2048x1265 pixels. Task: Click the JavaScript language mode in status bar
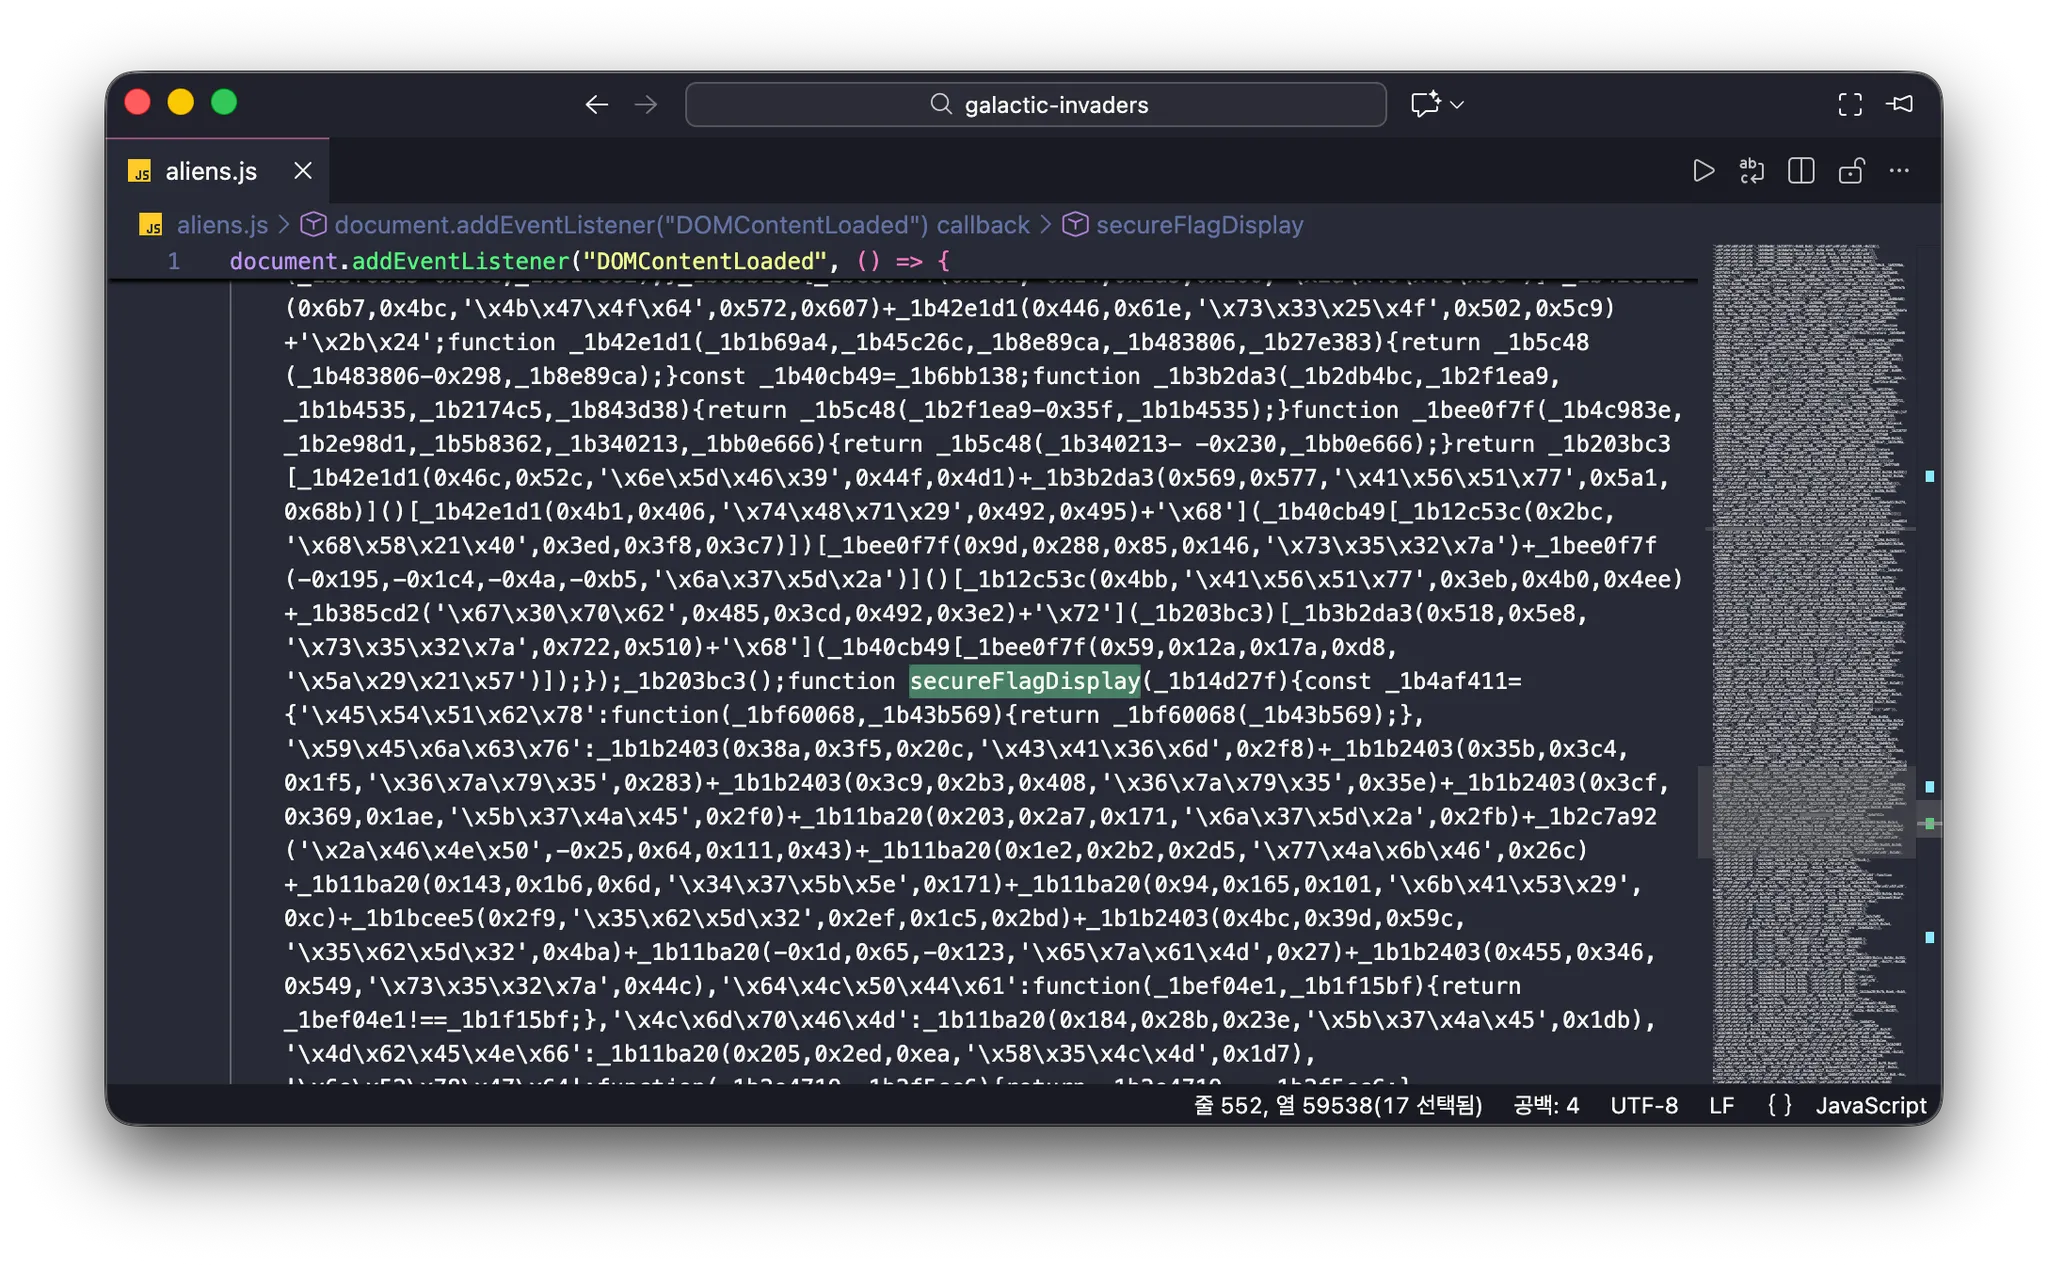[1870, 1105]
